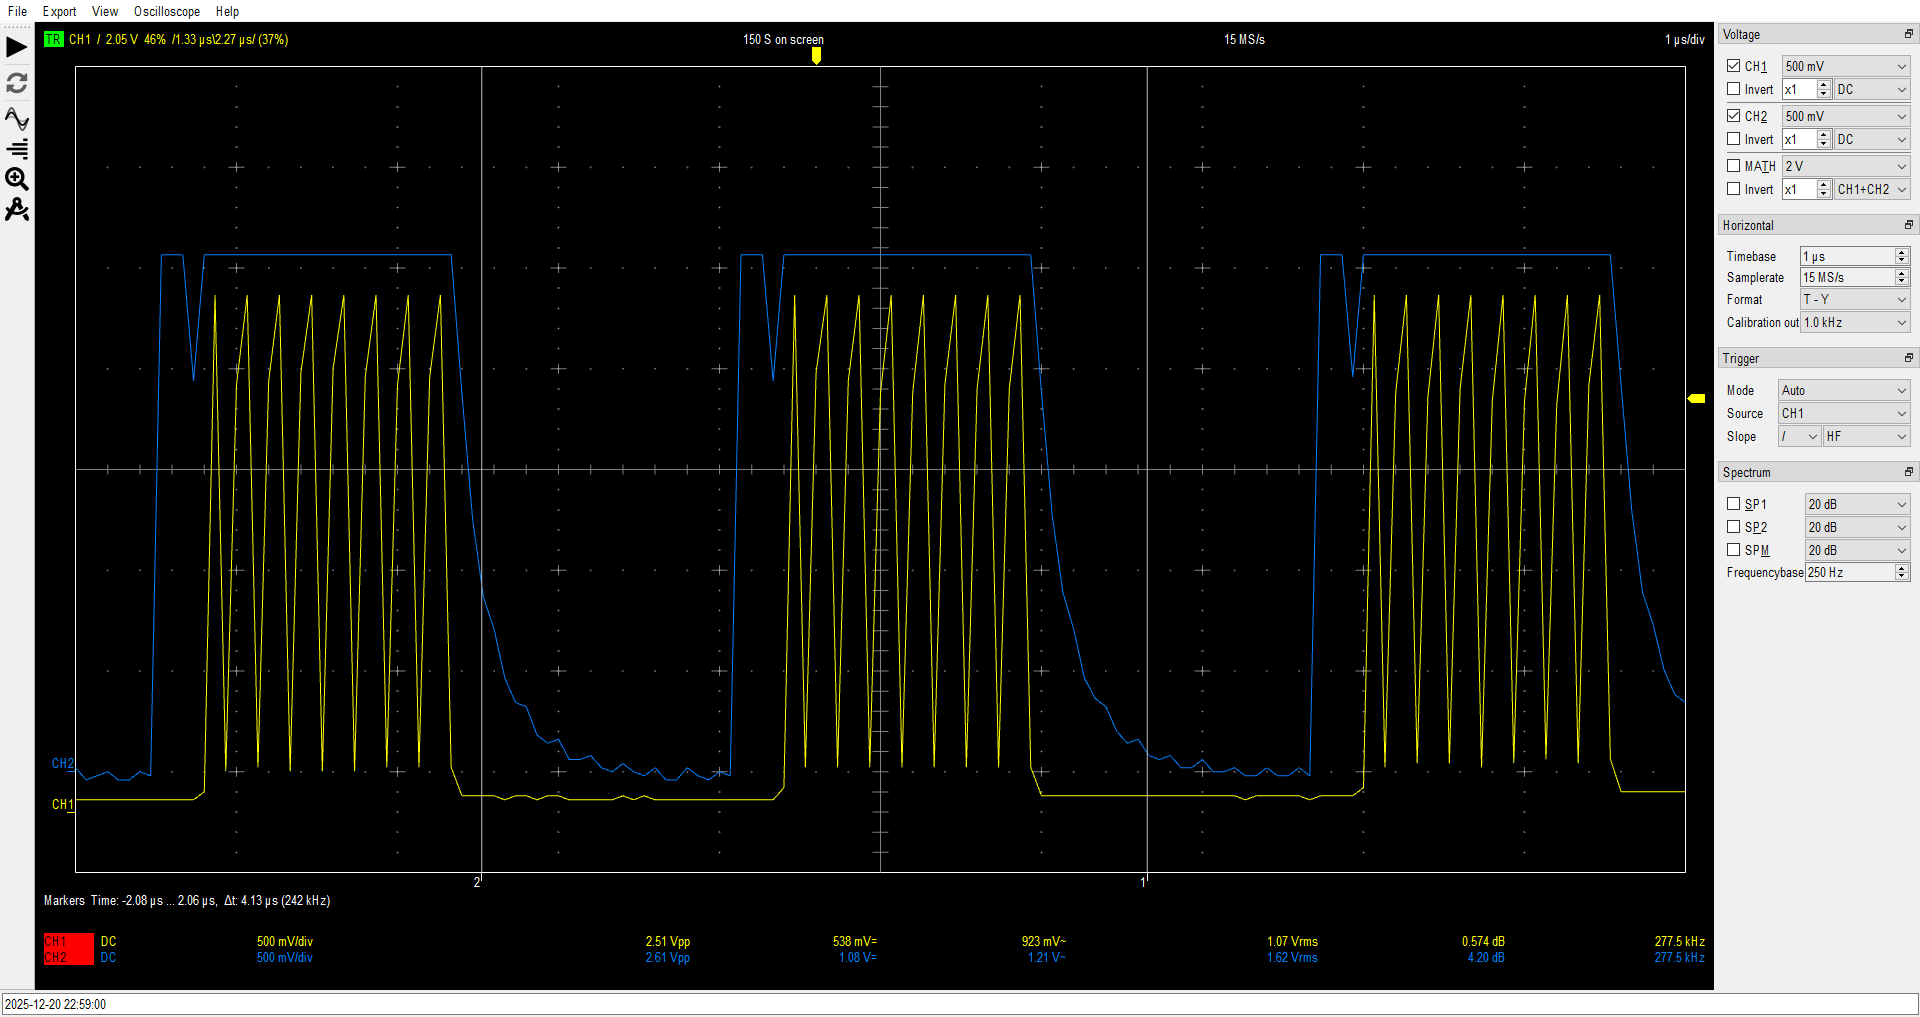Click the Timebase 1 µs input field
This screenshot has height=1017, width=1920.
tap(1847, 256)
